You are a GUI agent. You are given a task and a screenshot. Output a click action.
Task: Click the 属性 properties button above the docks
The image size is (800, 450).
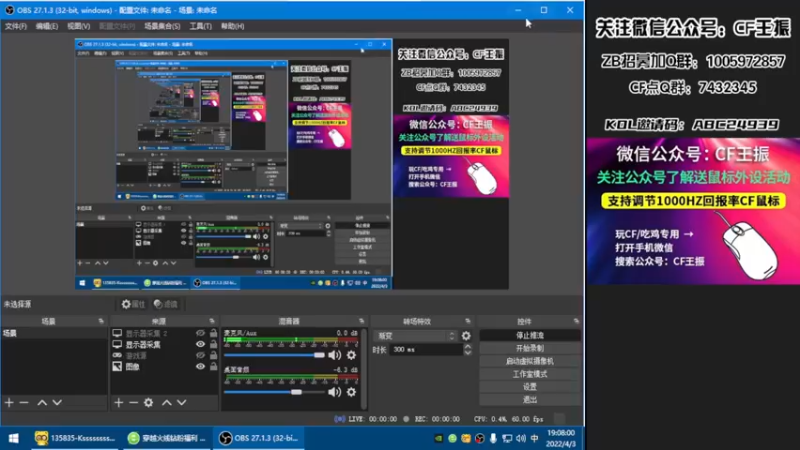[x=133, y=304]
